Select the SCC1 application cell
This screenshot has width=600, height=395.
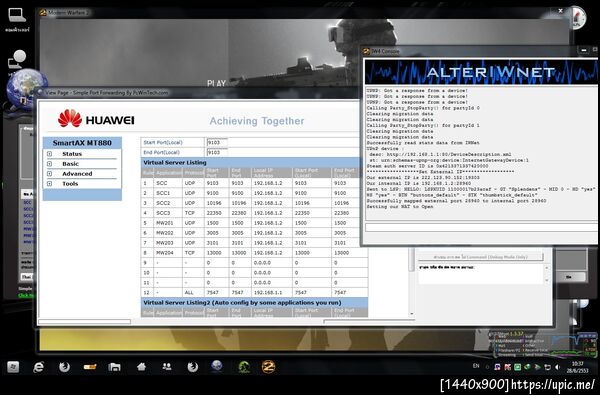pyautogui.click(x=168, y=193)
